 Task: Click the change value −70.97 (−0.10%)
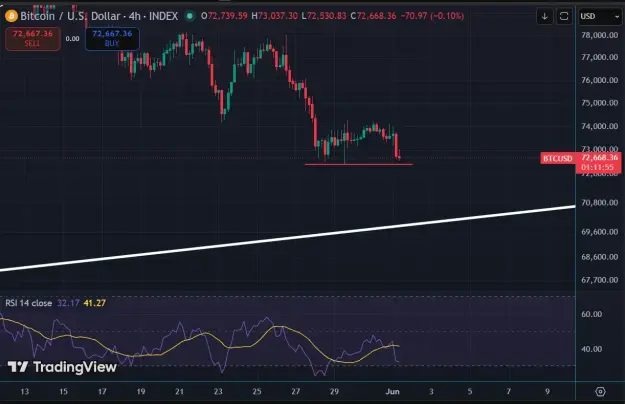432,16
